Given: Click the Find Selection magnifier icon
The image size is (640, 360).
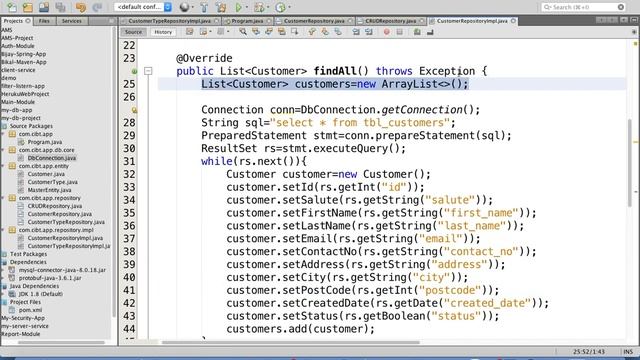Looking at the screenshot, I should tap(243, 32).
